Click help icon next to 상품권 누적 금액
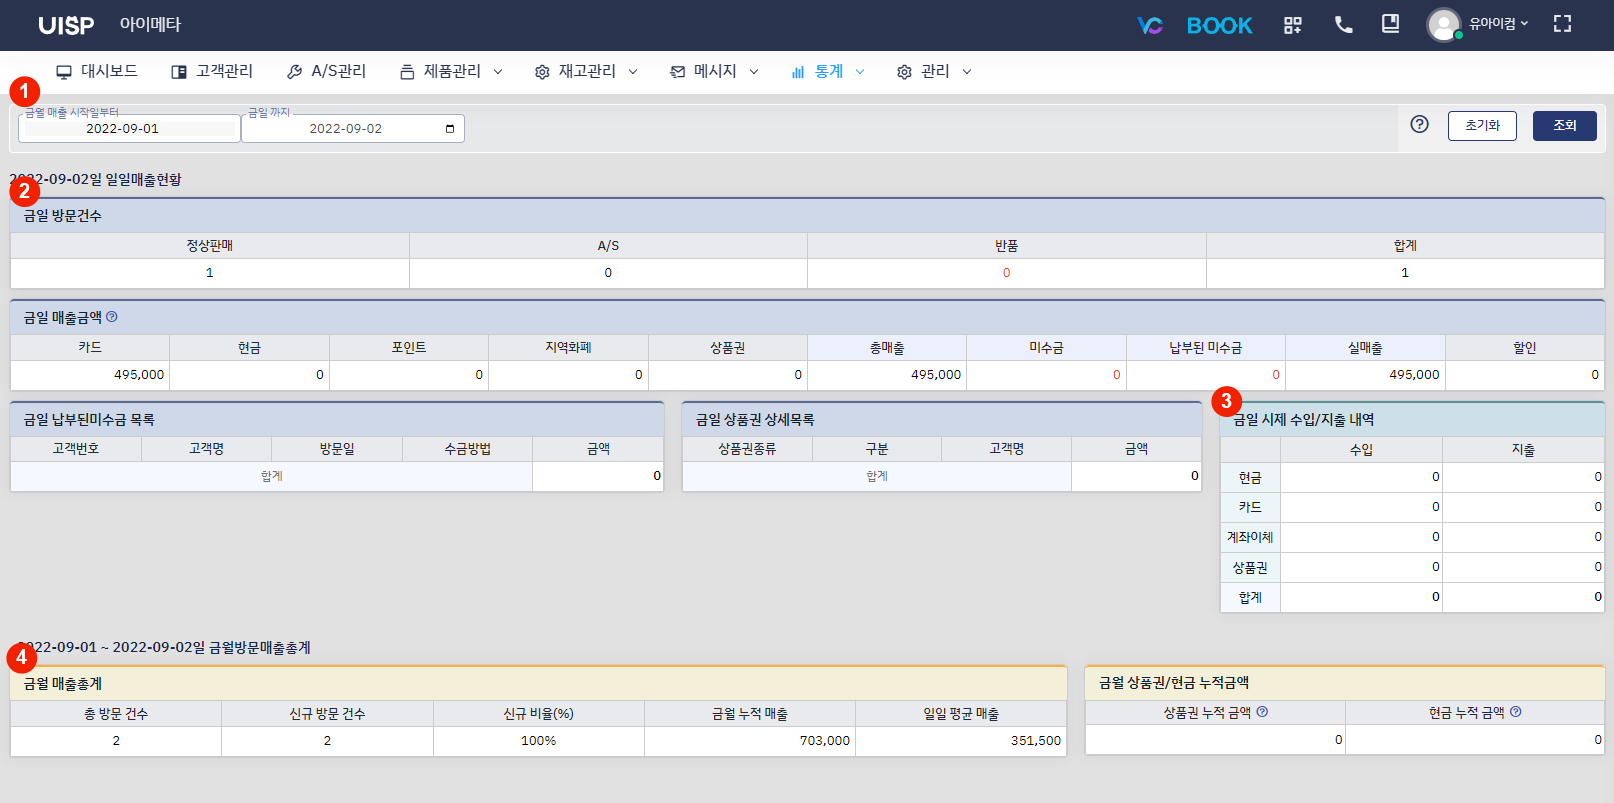The width and height of the screenshot is (1614, 803). point(1262,712)
